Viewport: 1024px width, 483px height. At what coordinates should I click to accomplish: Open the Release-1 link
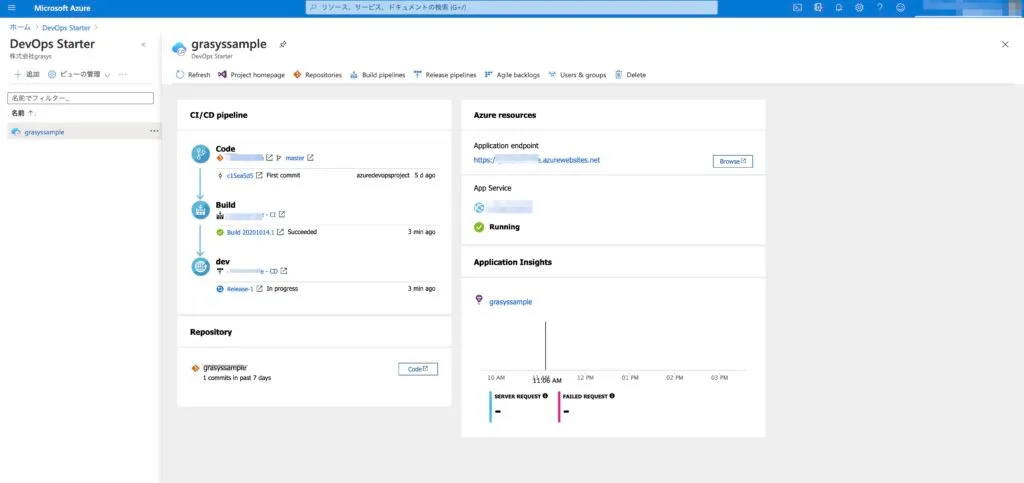coord(240,288)
